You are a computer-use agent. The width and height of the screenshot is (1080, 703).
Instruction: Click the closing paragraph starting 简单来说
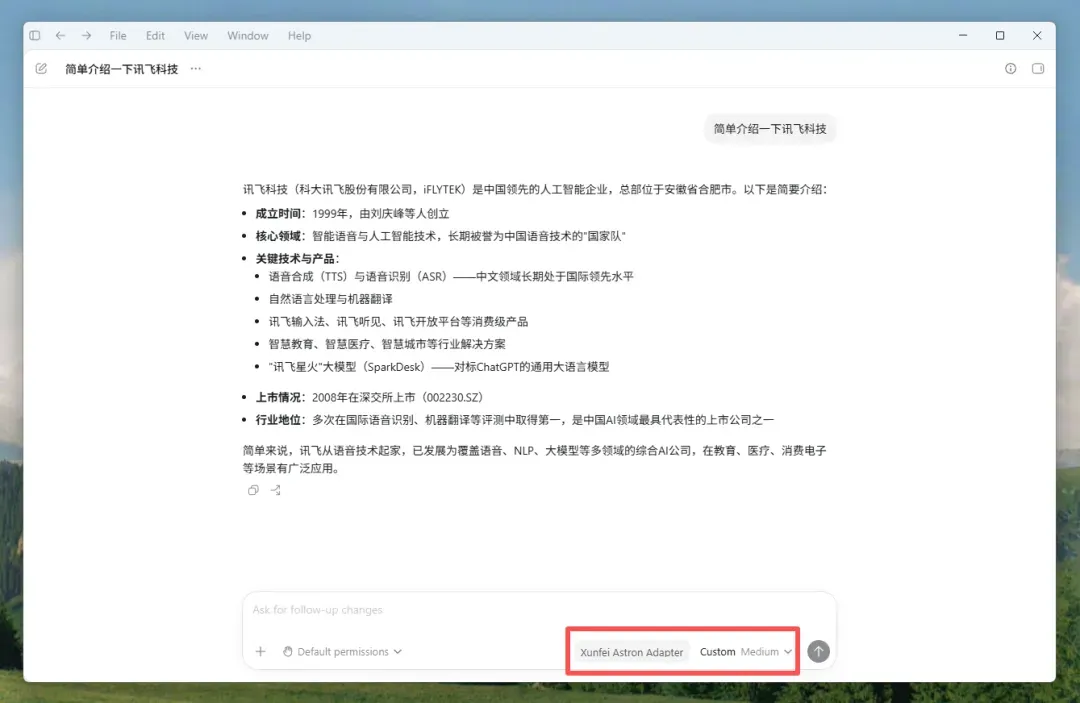pyautogui.click(x=534, y=459)
